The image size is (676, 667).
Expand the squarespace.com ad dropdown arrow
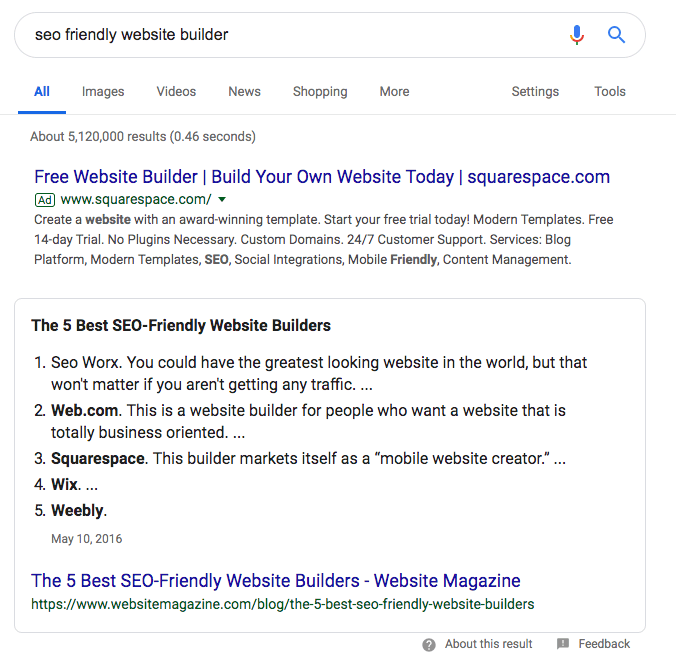click(221, 199)
